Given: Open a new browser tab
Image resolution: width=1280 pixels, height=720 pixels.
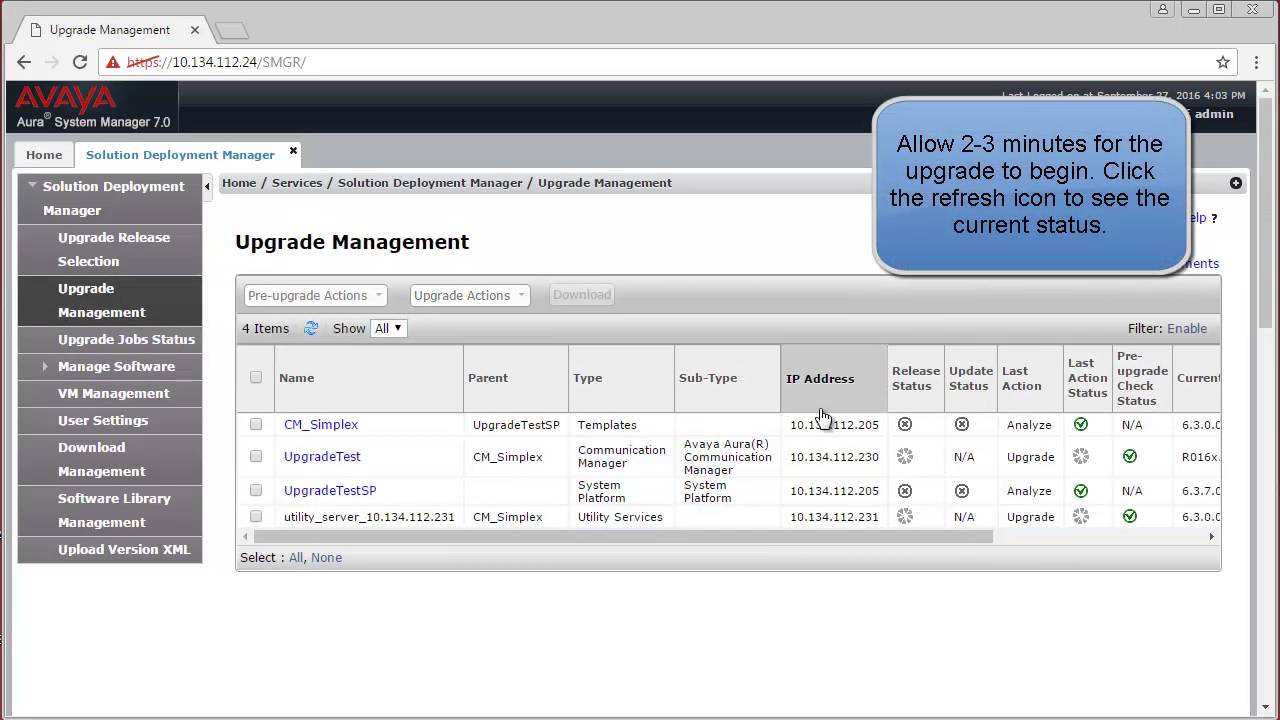Looking at the screenshot, I should point(231,30).
